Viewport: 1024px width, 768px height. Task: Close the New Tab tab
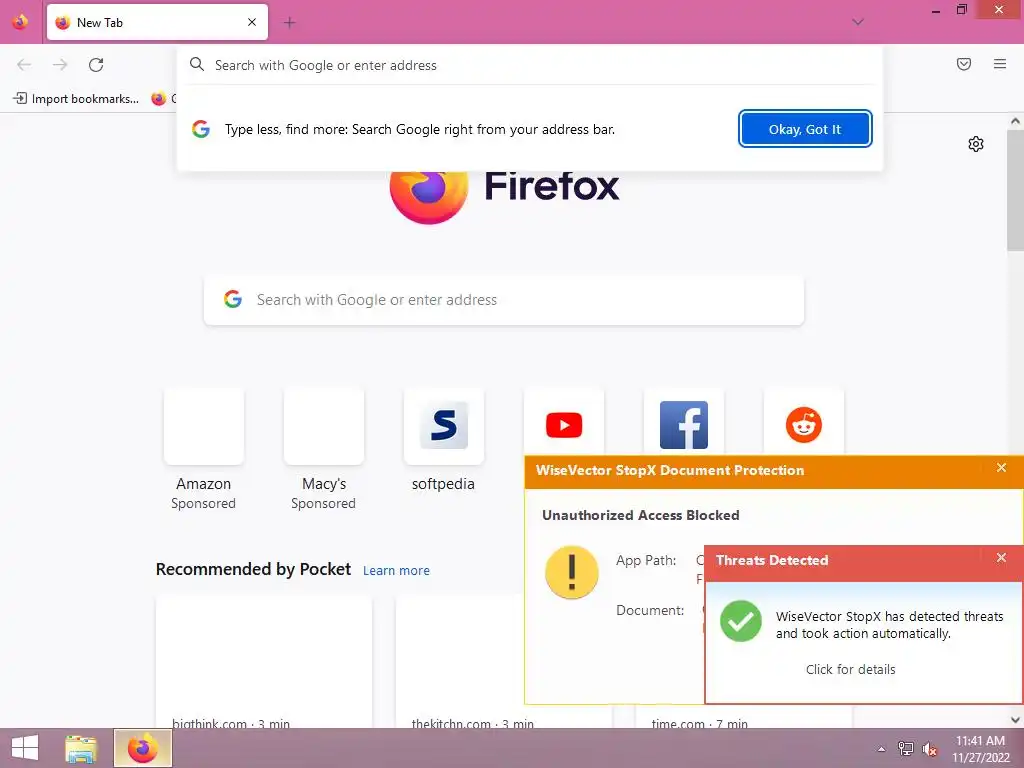click(252, 22)
